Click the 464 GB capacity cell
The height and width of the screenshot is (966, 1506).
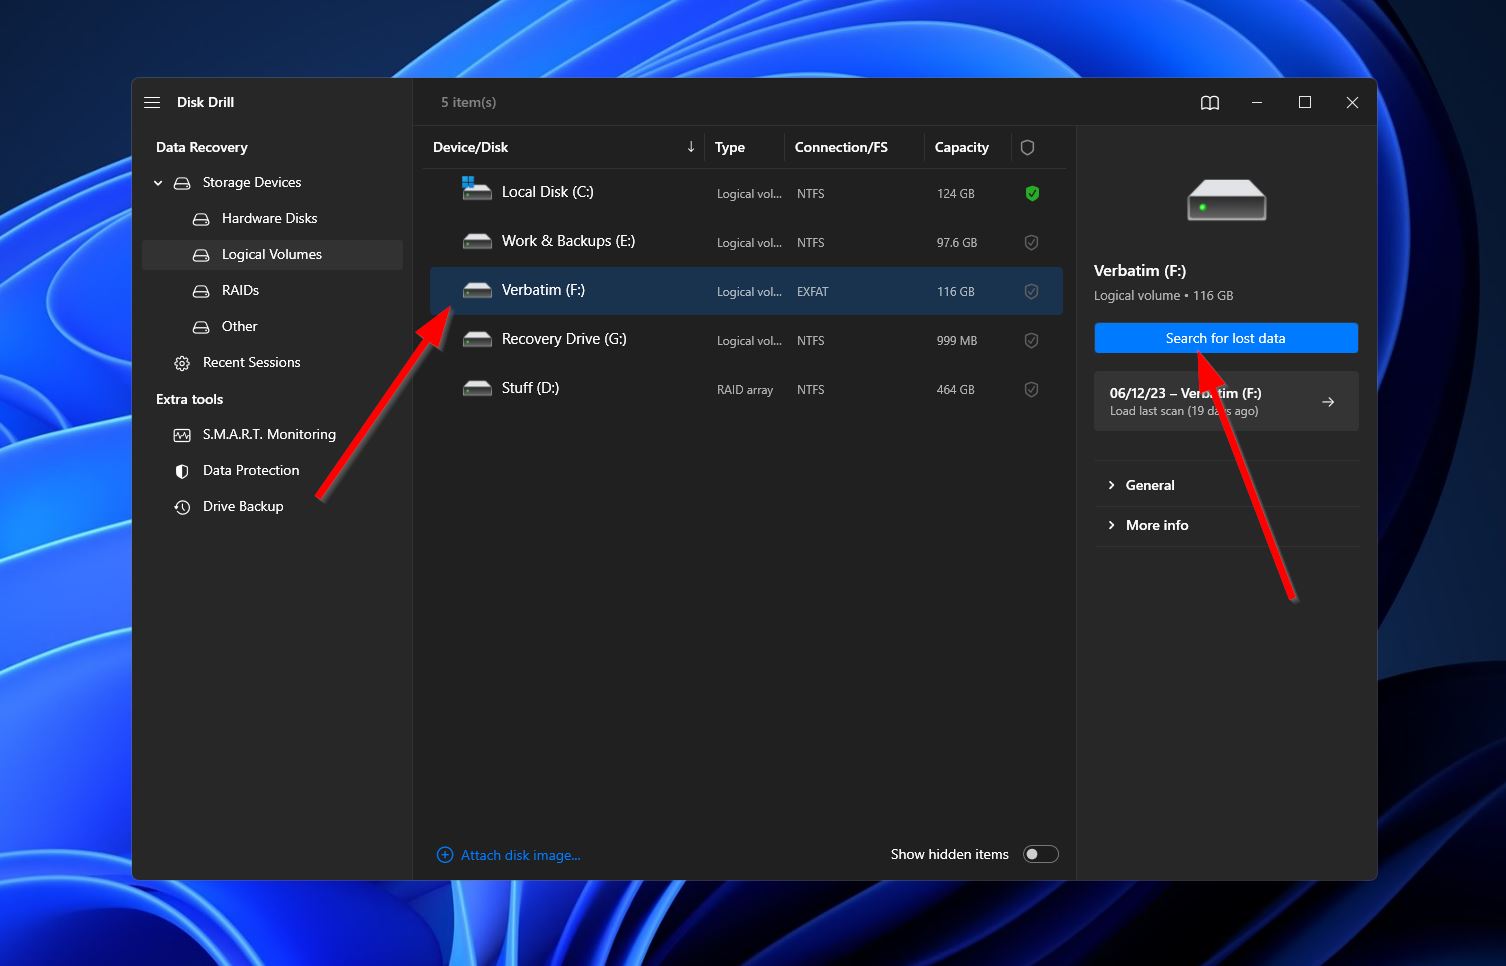[x=956, y=390]
